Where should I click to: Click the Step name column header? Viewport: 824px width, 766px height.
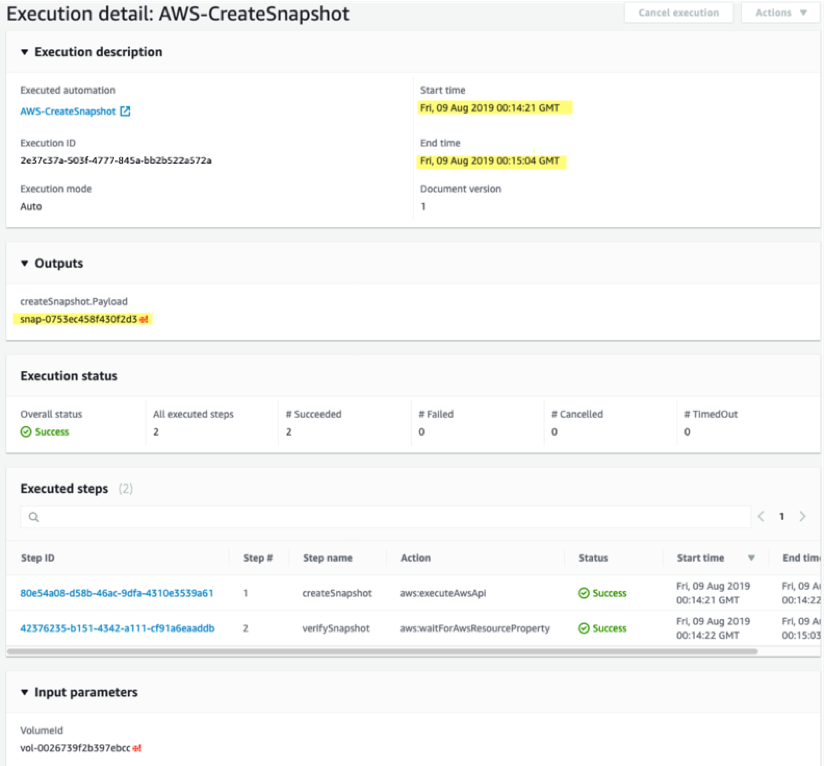pos(327,558)
